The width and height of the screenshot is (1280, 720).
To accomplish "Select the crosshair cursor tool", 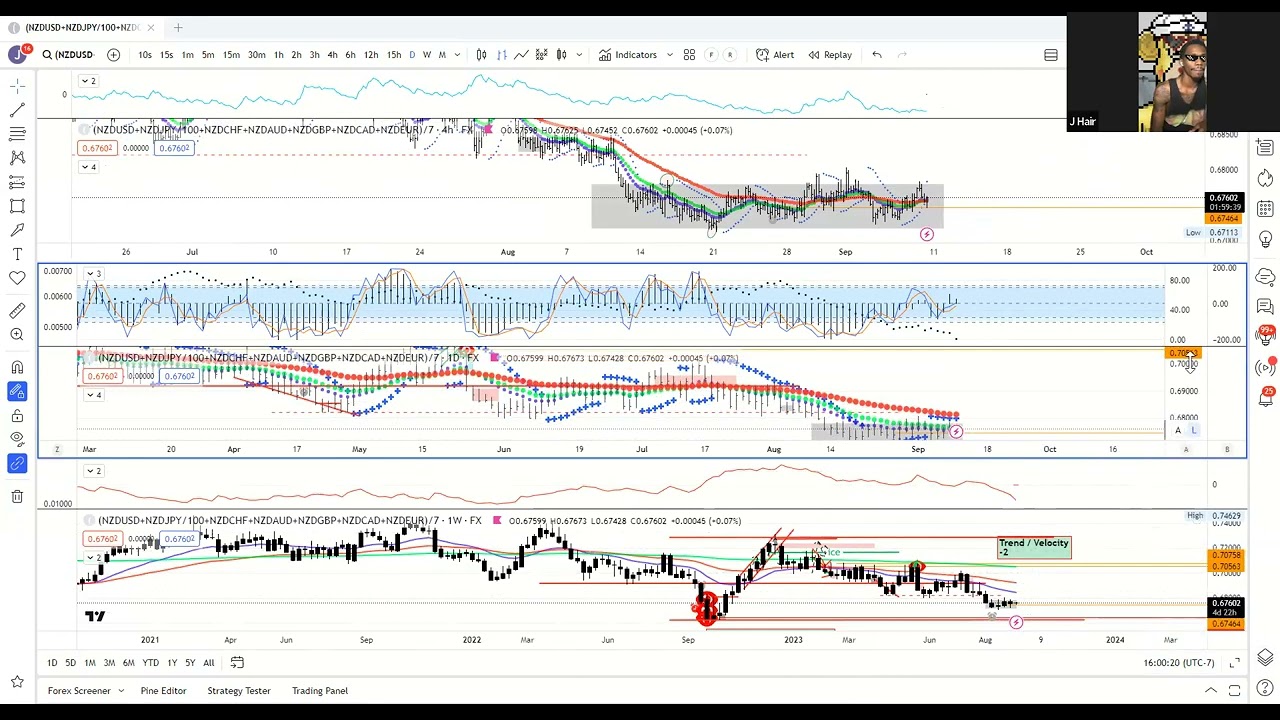I will pyautogui.click(x=17, y=87).
